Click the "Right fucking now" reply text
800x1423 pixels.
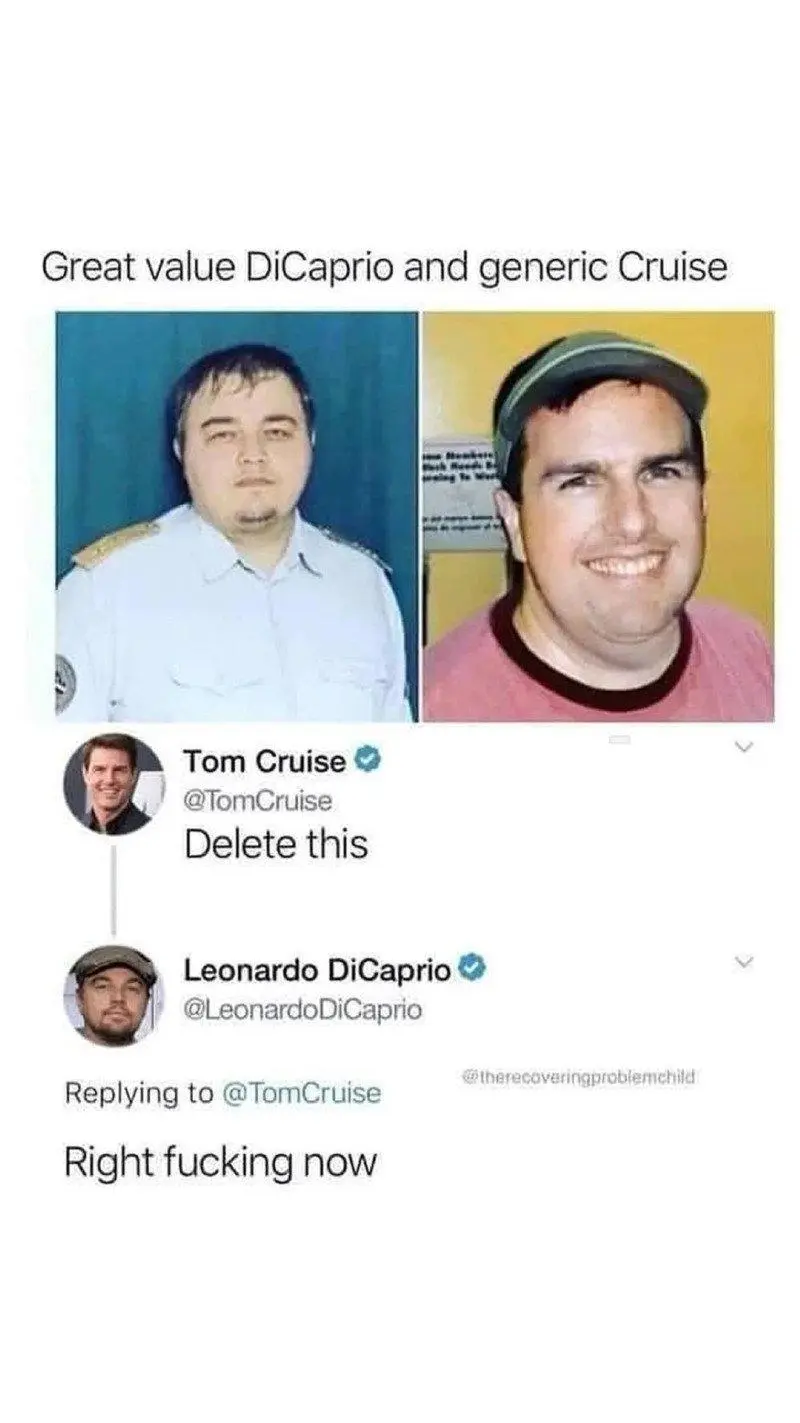(x=221, y=1164)
